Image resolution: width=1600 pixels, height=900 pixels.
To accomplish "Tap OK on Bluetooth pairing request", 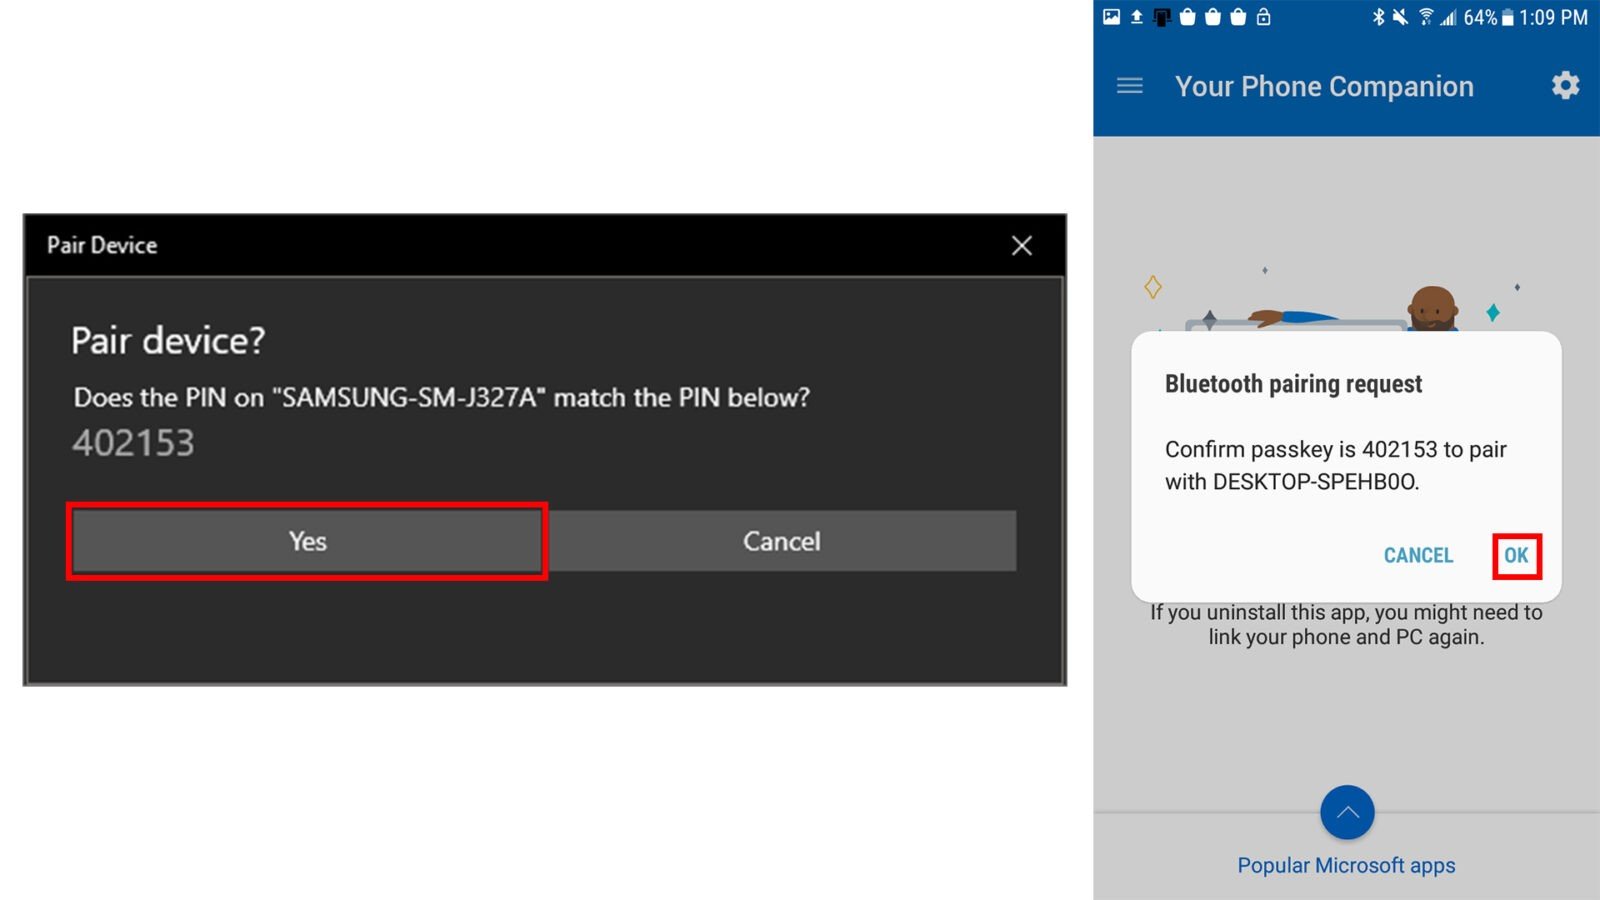I will [1516, 556].
